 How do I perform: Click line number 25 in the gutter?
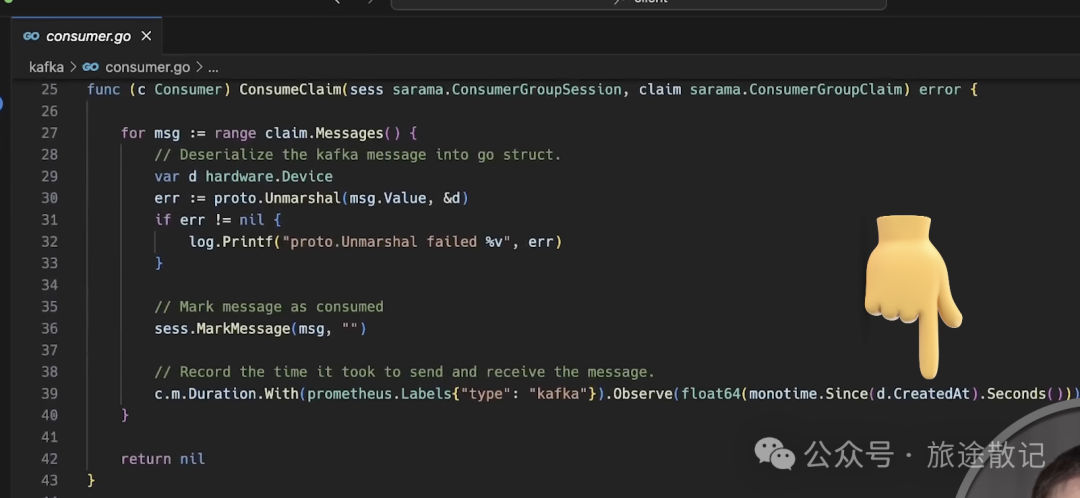(50, 90)
